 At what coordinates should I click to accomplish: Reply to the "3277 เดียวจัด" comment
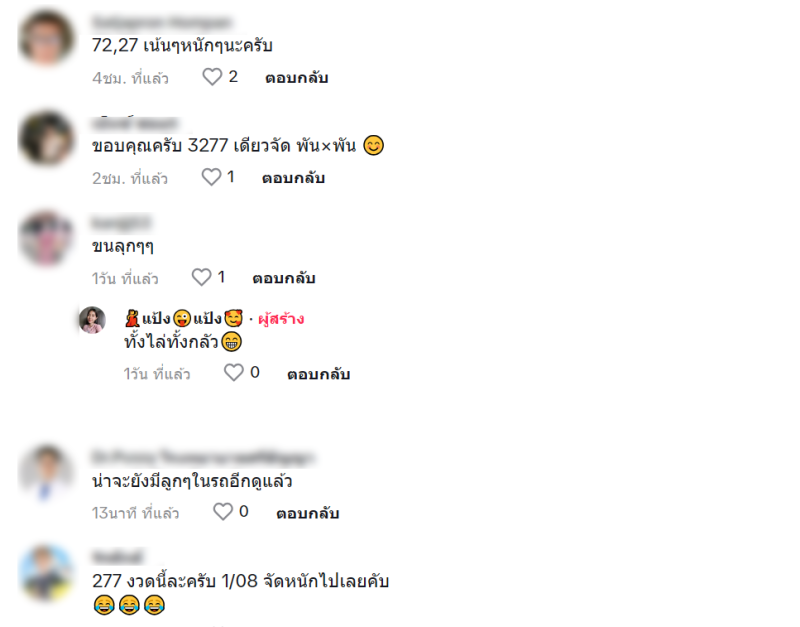(293, 178)
